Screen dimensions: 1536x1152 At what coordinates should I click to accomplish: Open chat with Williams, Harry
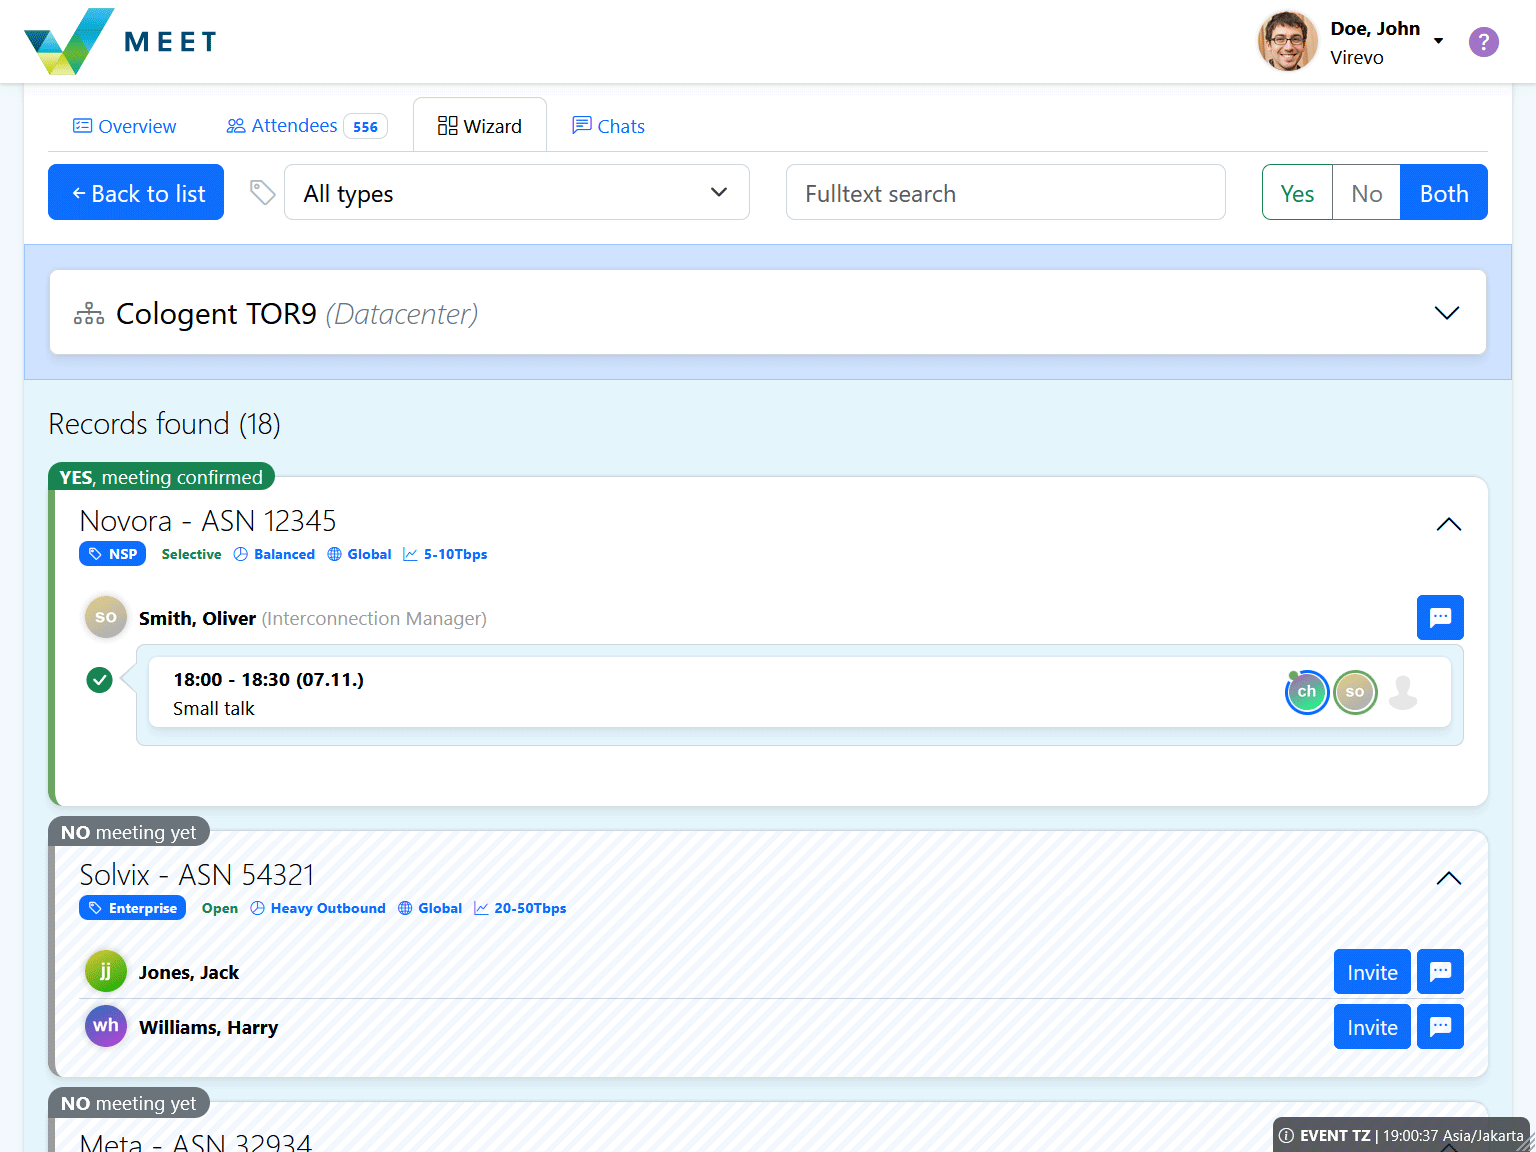tap(1440, 1026)
